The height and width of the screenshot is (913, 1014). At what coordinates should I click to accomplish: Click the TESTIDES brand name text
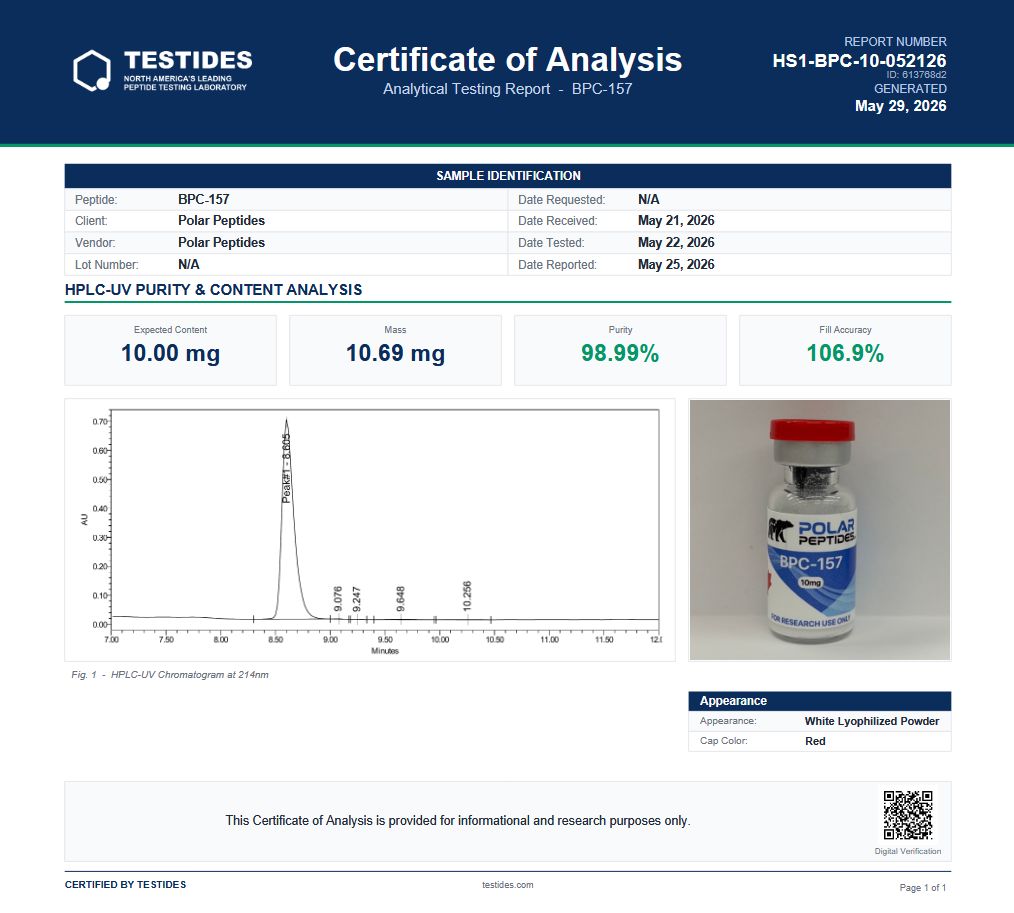click(x=188, y=60)
